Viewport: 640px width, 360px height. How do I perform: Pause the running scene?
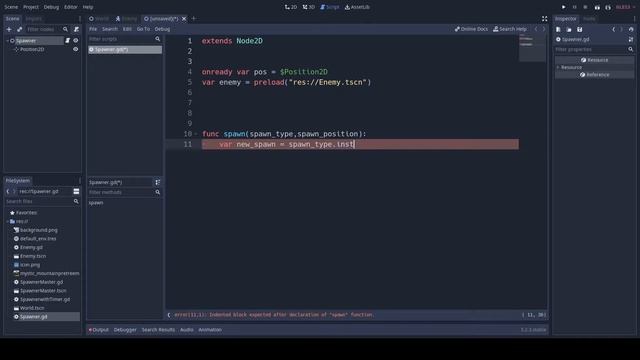pyautogui.click(x=574, y=7)
